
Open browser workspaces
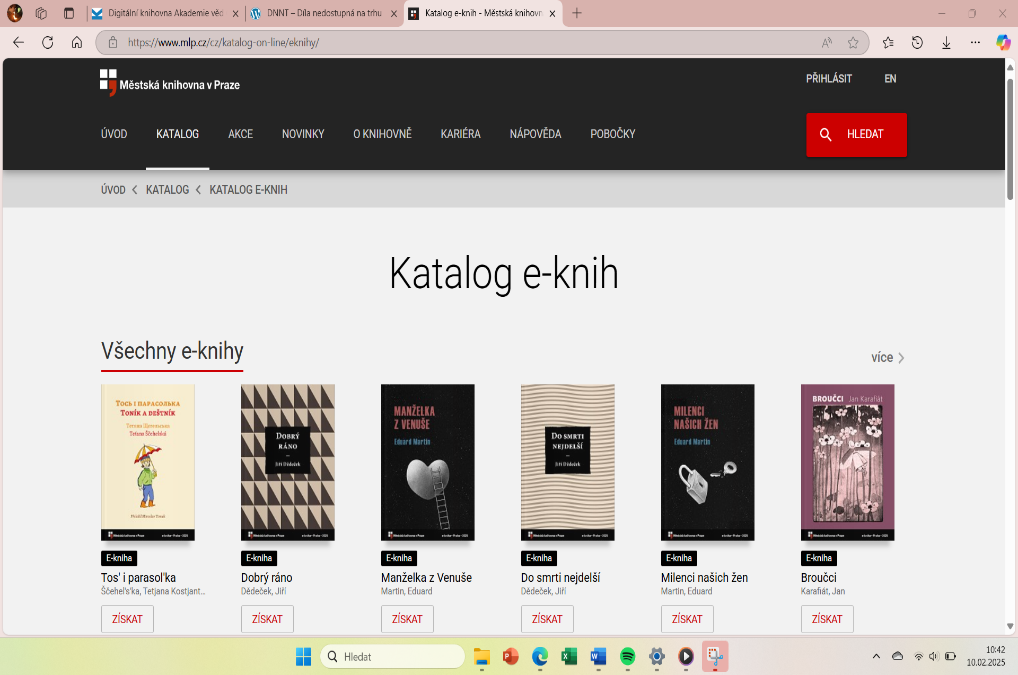pyautogui.click(x=41, y=13)
